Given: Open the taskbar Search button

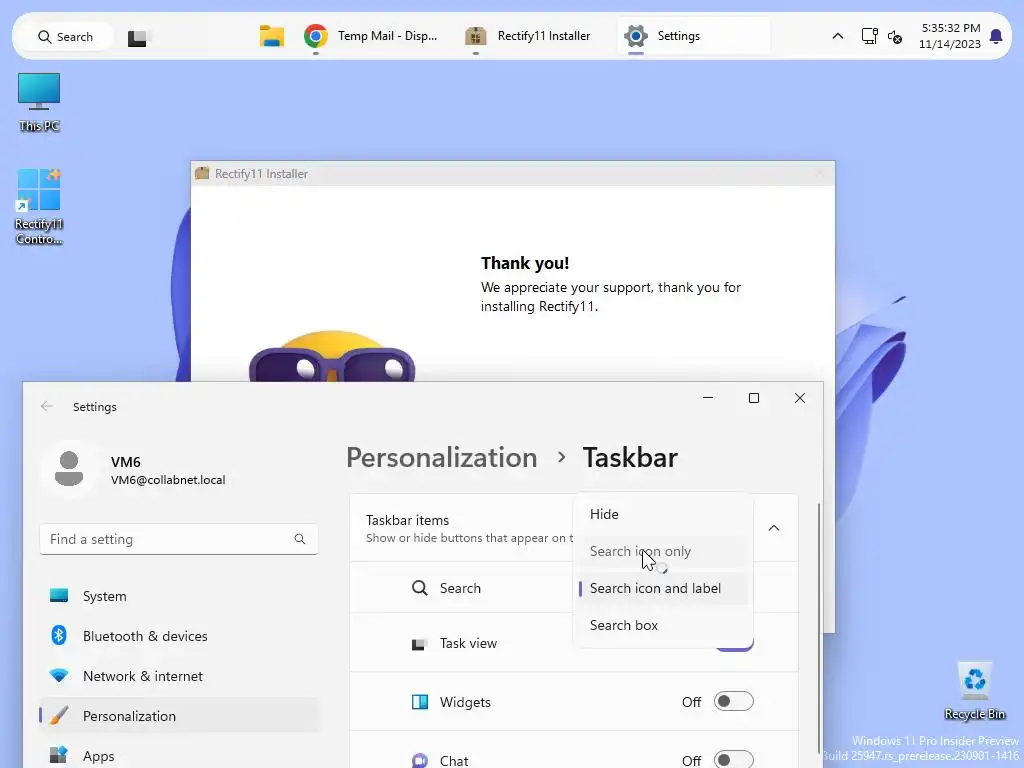Looking at the screenshot, I should [65, 37].
